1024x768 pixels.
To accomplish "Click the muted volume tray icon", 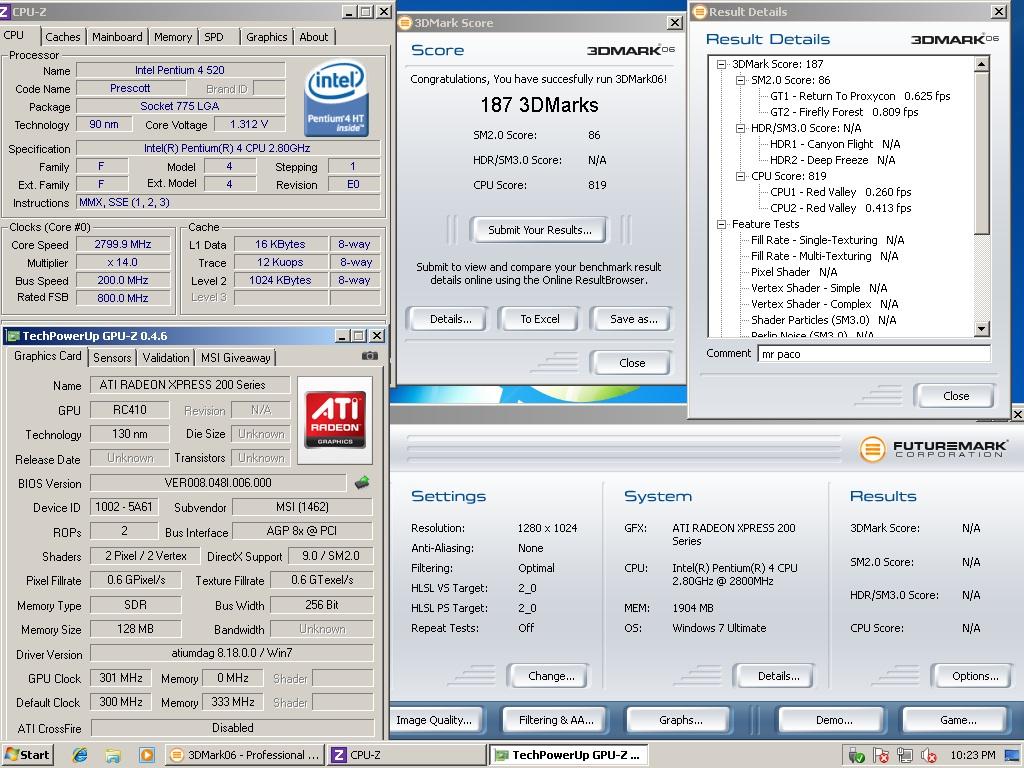I will pos(928,756).
